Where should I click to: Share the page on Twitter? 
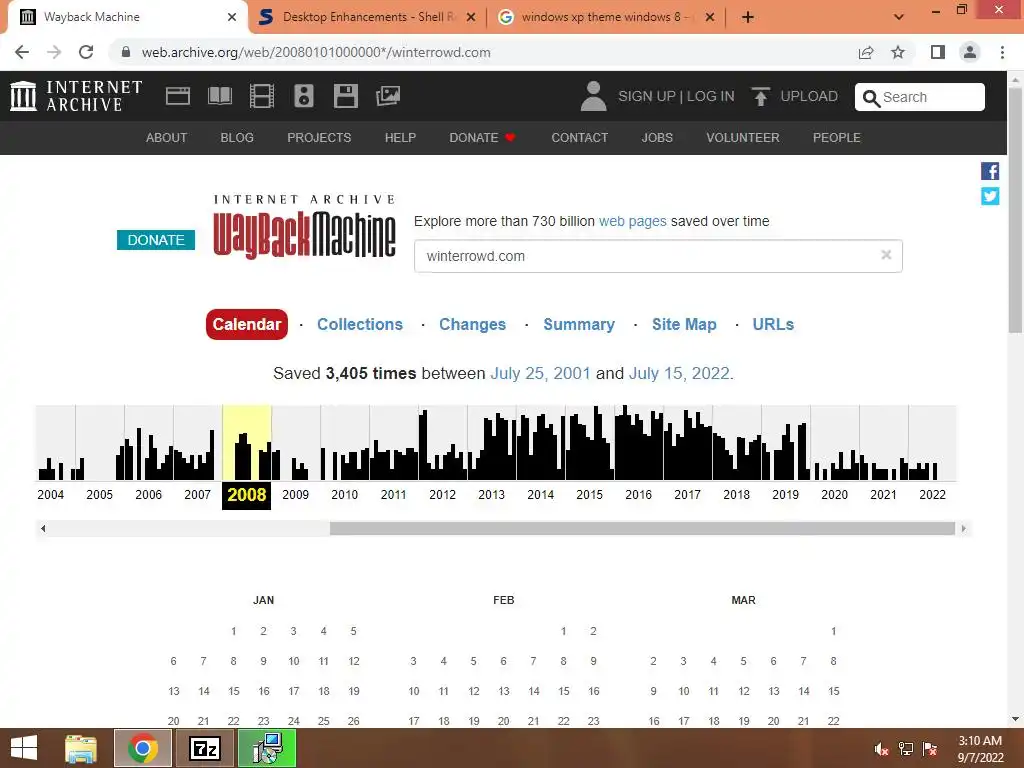point(990,196)
